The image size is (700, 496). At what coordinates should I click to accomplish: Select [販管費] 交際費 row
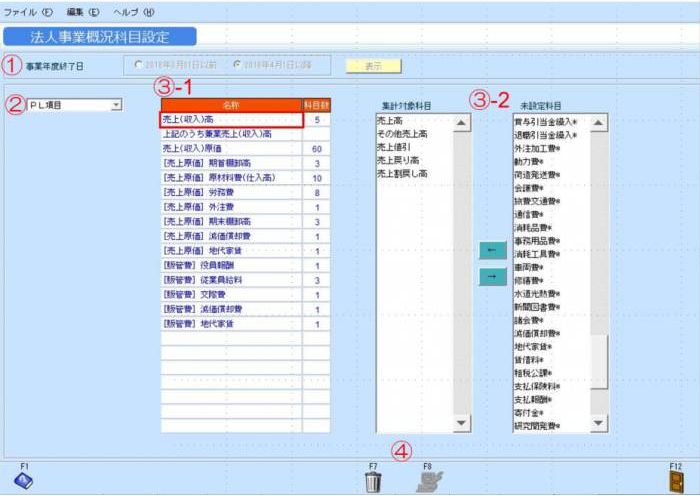pyautogui.click(x=246, y=295)
